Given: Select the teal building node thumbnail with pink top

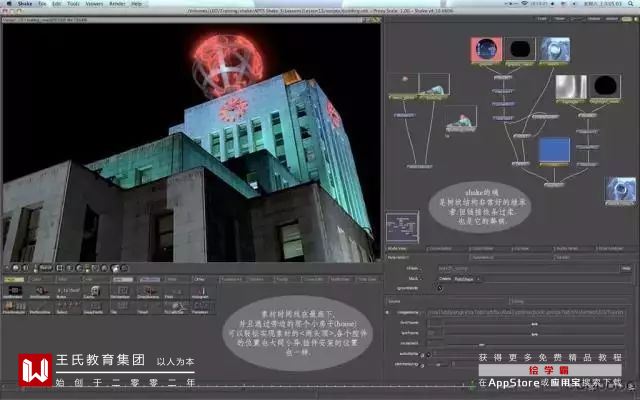Looking at the screenshot, I should [461, 117].
